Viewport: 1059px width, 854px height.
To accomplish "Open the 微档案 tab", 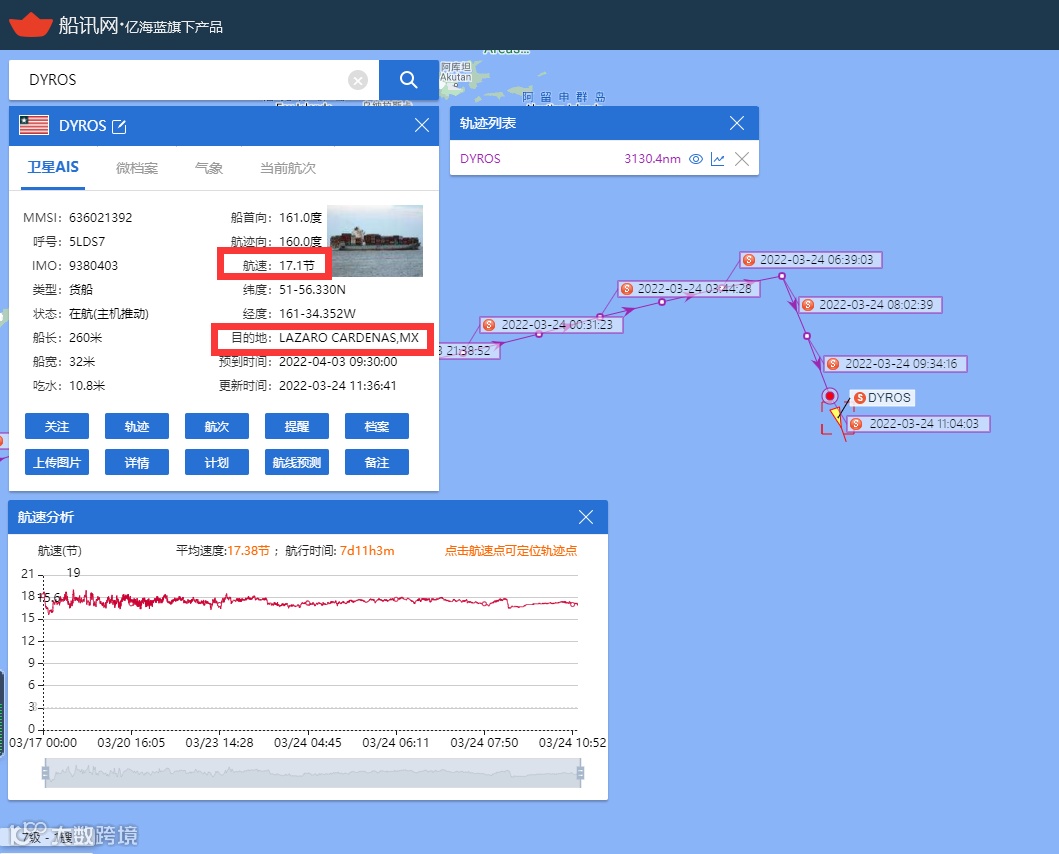I will click(136, 168).
